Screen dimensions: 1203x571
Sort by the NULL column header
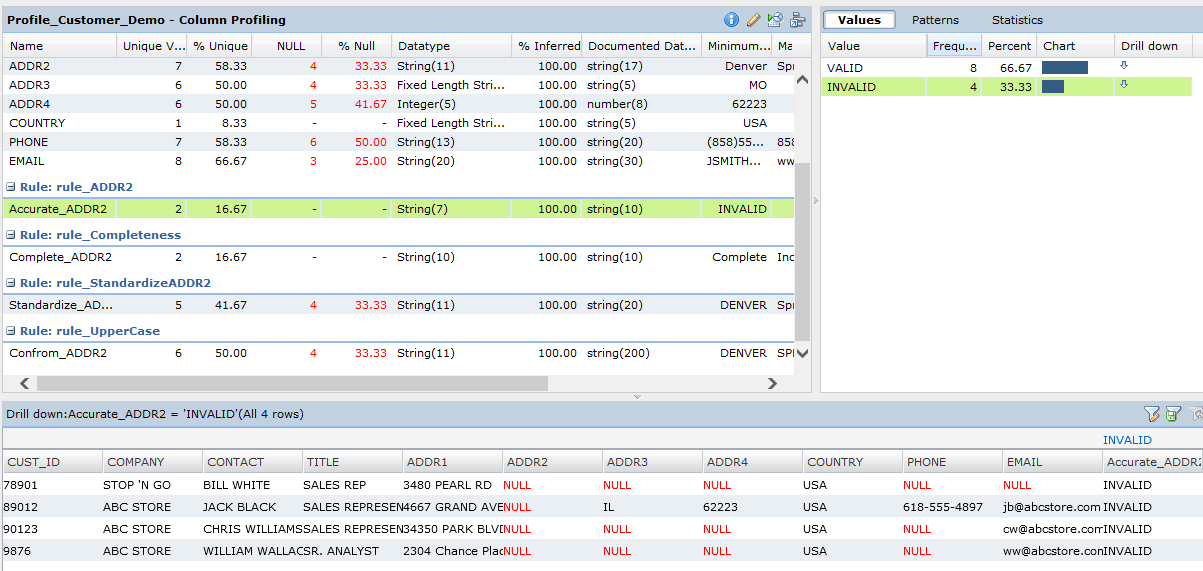coord(286,46)
